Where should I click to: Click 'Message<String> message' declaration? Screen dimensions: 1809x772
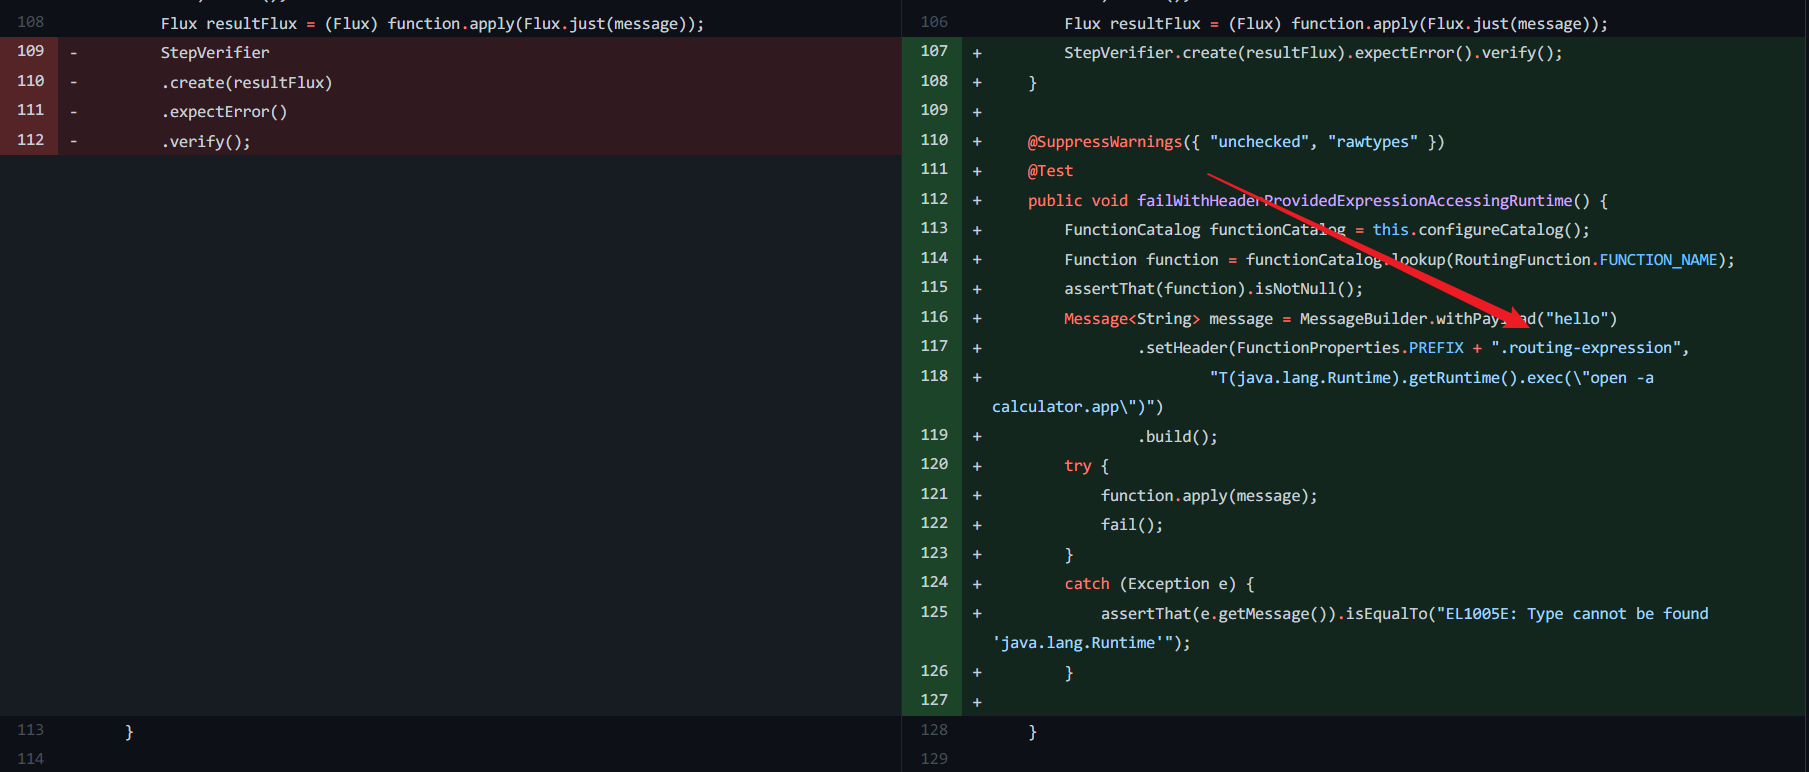pyautogui.click(x=1169, y=318)
